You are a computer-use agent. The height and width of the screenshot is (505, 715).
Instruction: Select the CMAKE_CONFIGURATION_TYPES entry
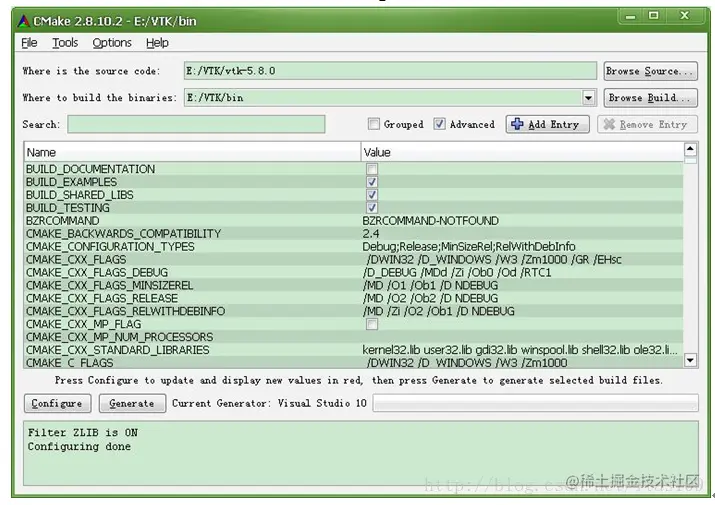(x=110, y=247)
